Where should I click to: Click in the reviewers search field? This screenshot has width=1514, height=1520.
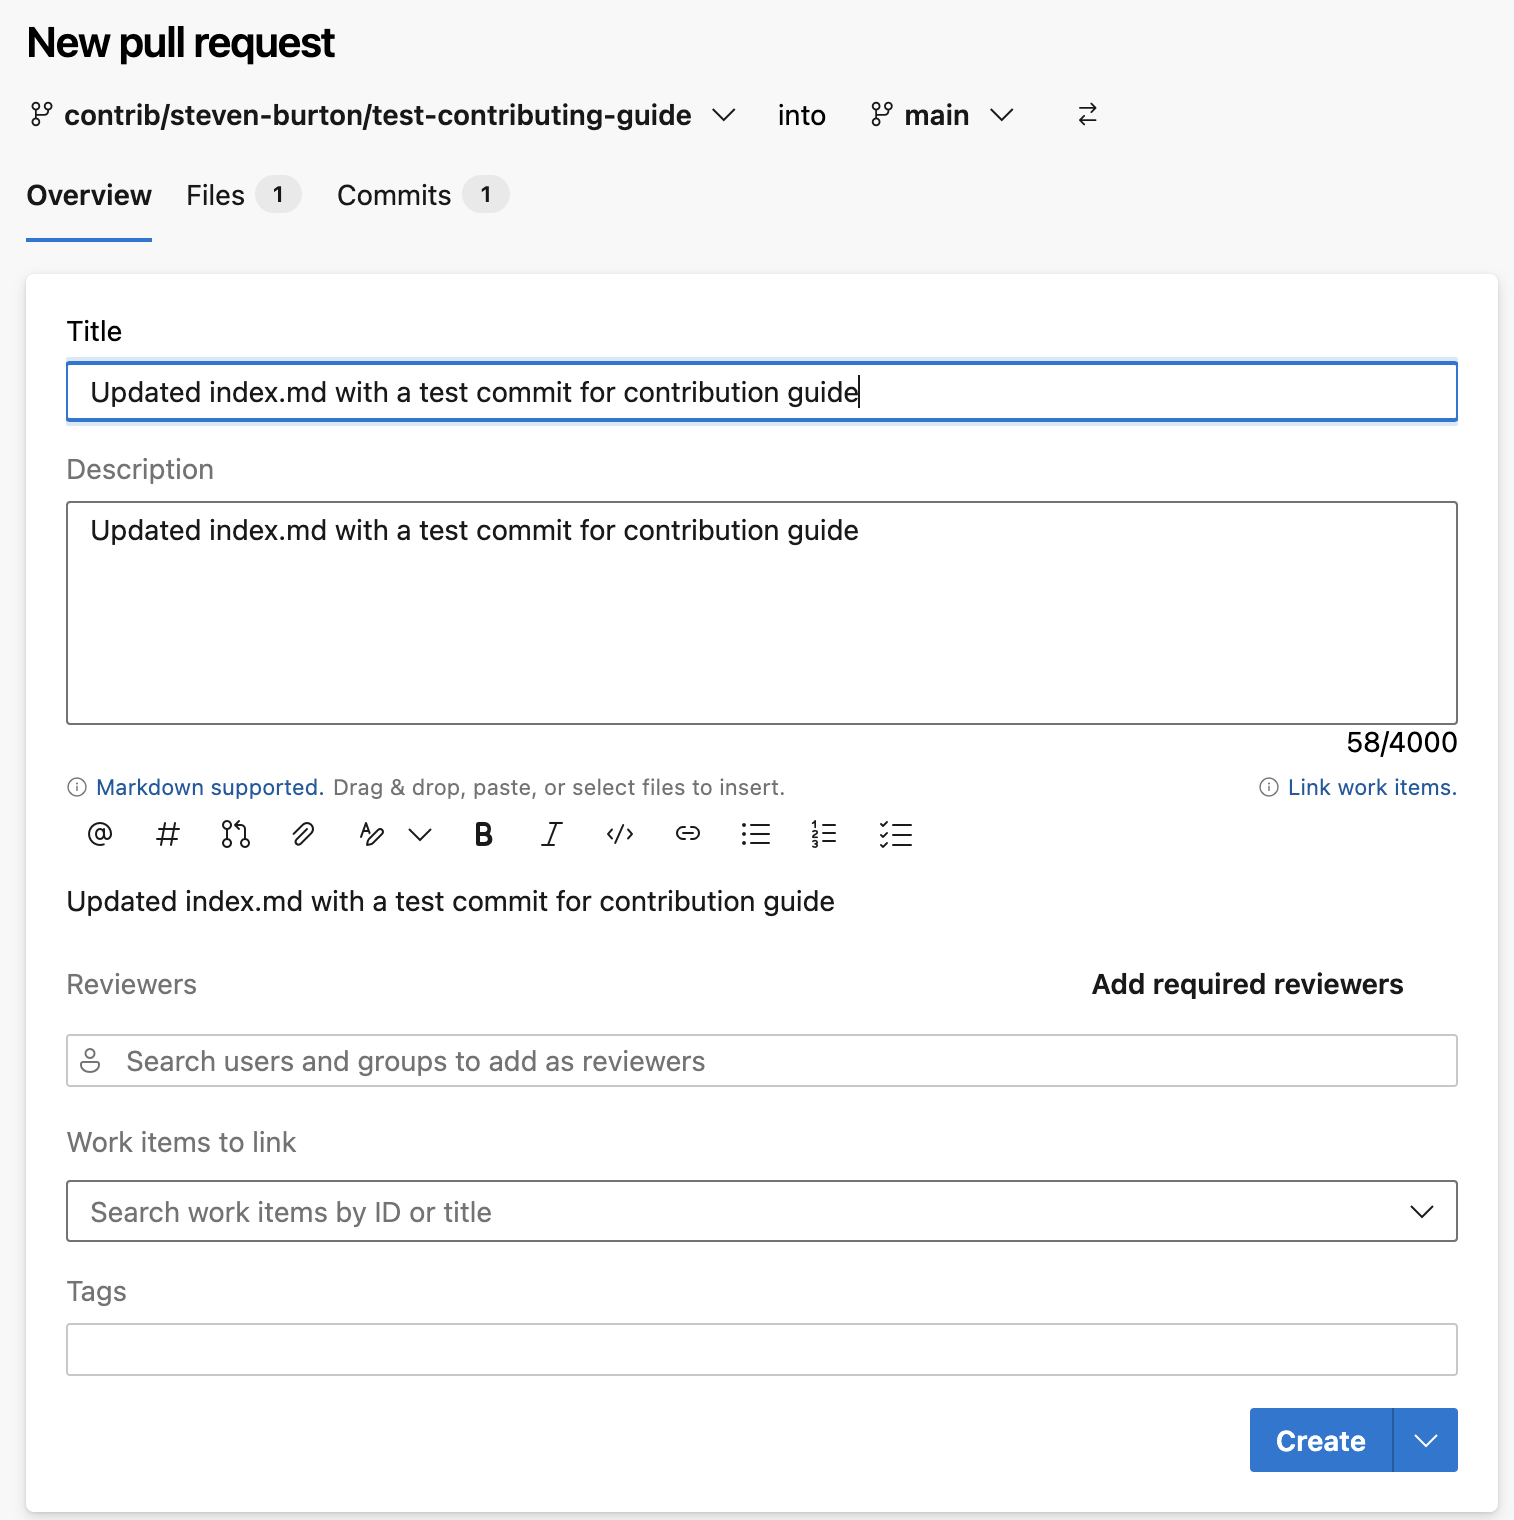(x=761, y=1061)
